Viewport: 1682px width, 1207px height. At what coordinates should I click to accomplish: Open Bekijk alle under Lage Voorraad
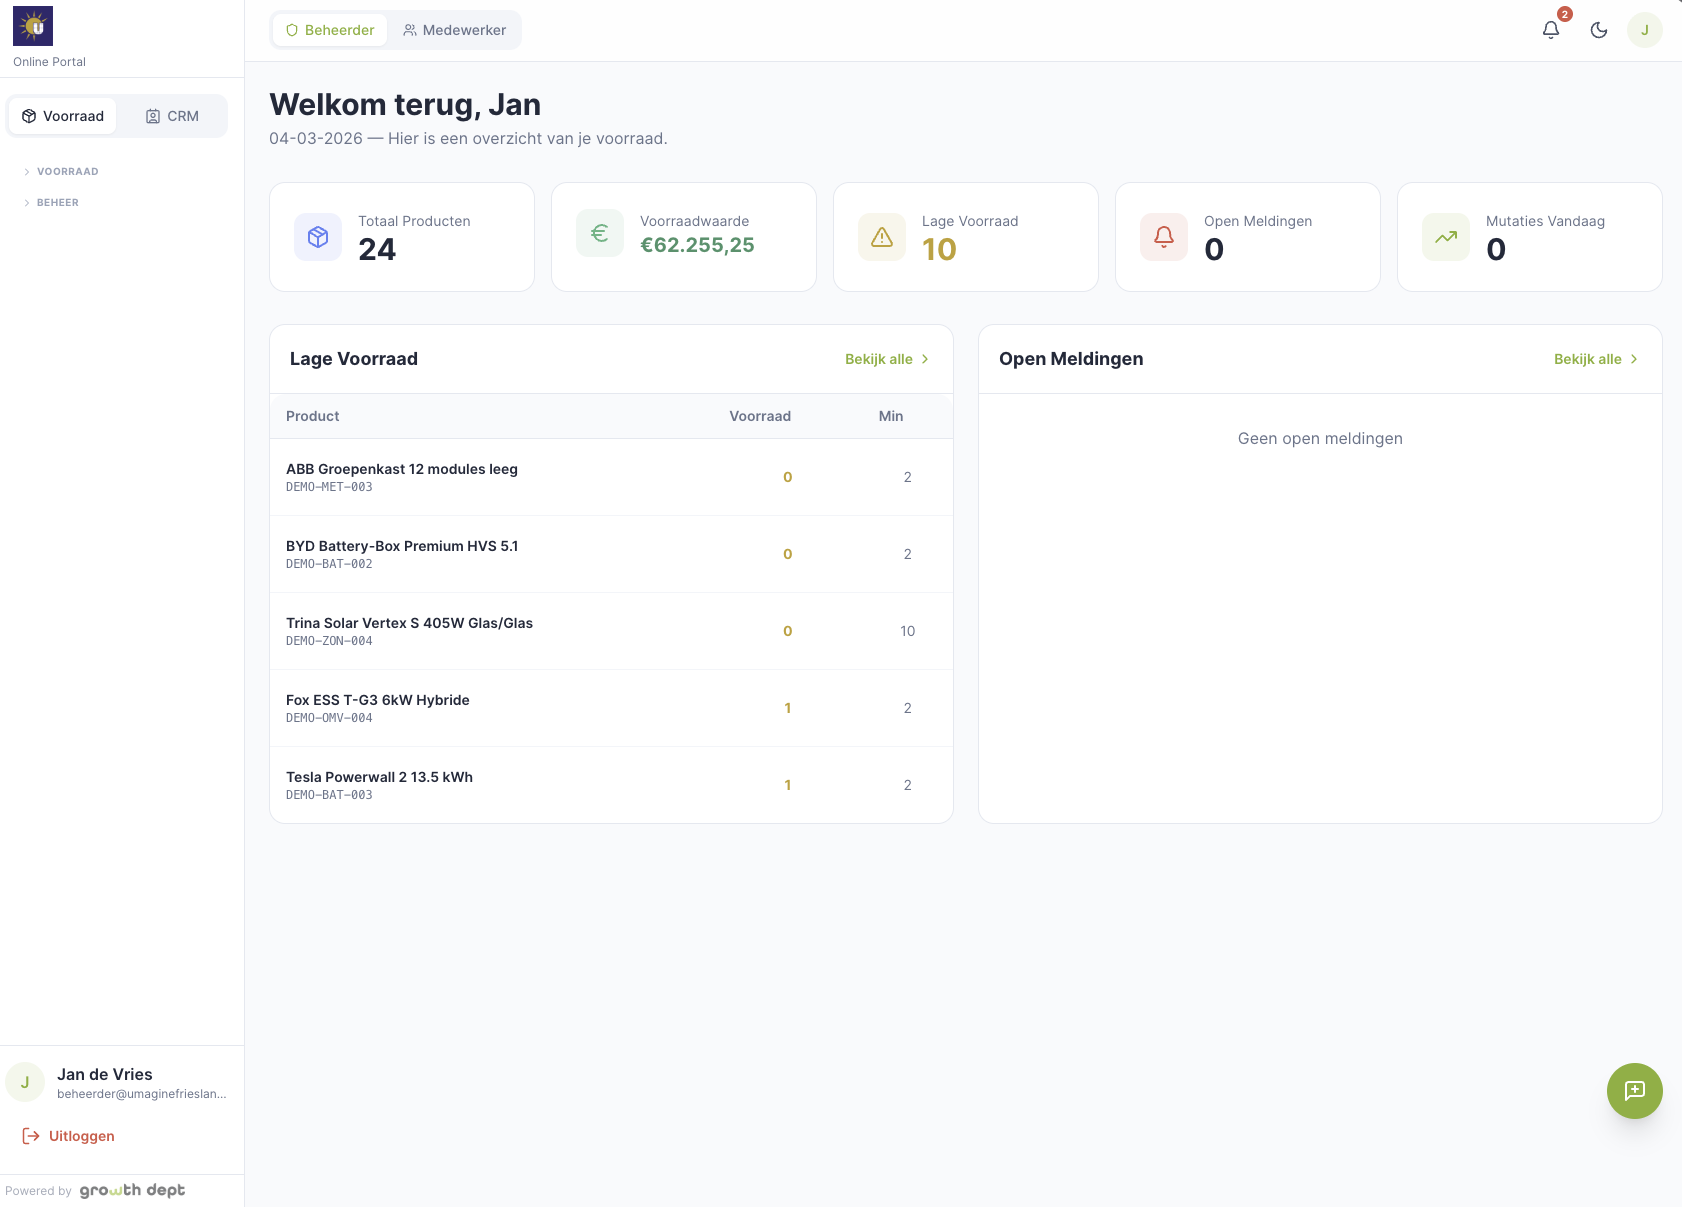(x=887, y=359)
